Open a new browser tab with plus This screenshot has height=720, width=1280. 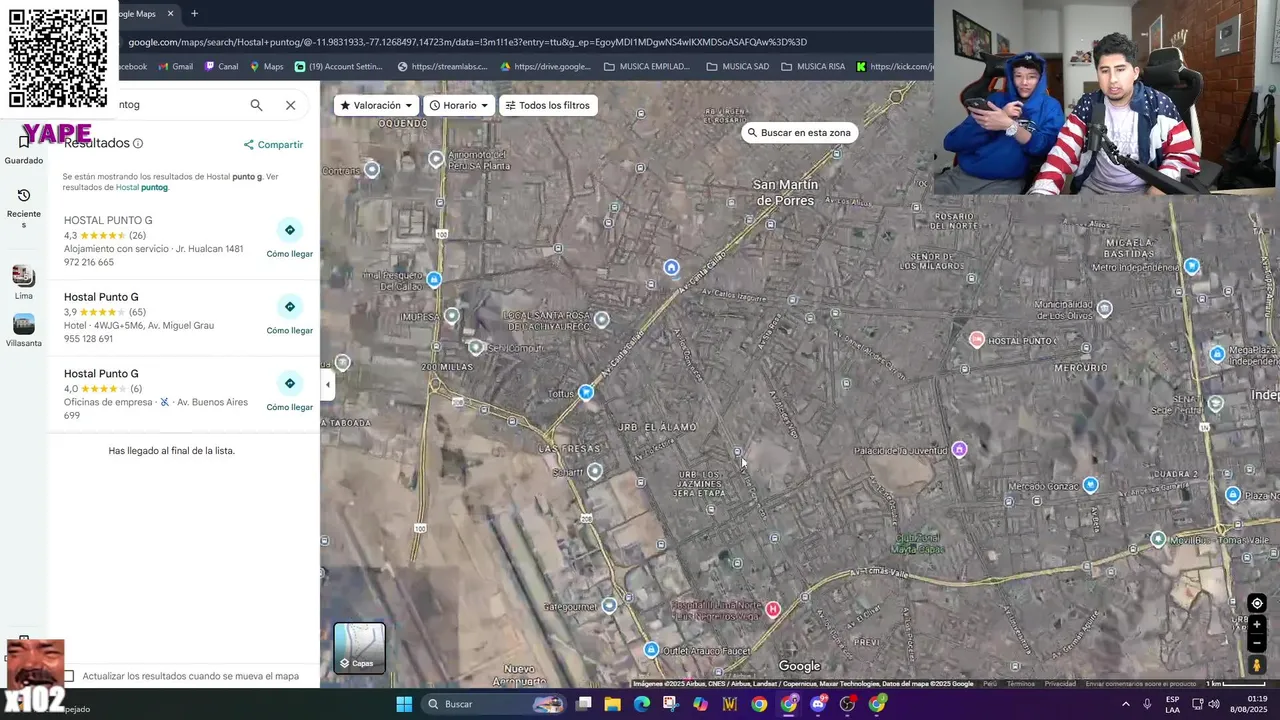click(194, 14)
